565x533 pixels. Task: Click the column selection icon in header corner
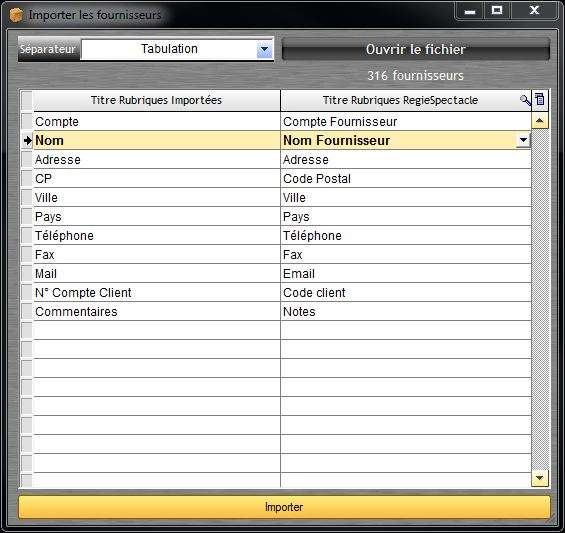click(x=540, y=99)
